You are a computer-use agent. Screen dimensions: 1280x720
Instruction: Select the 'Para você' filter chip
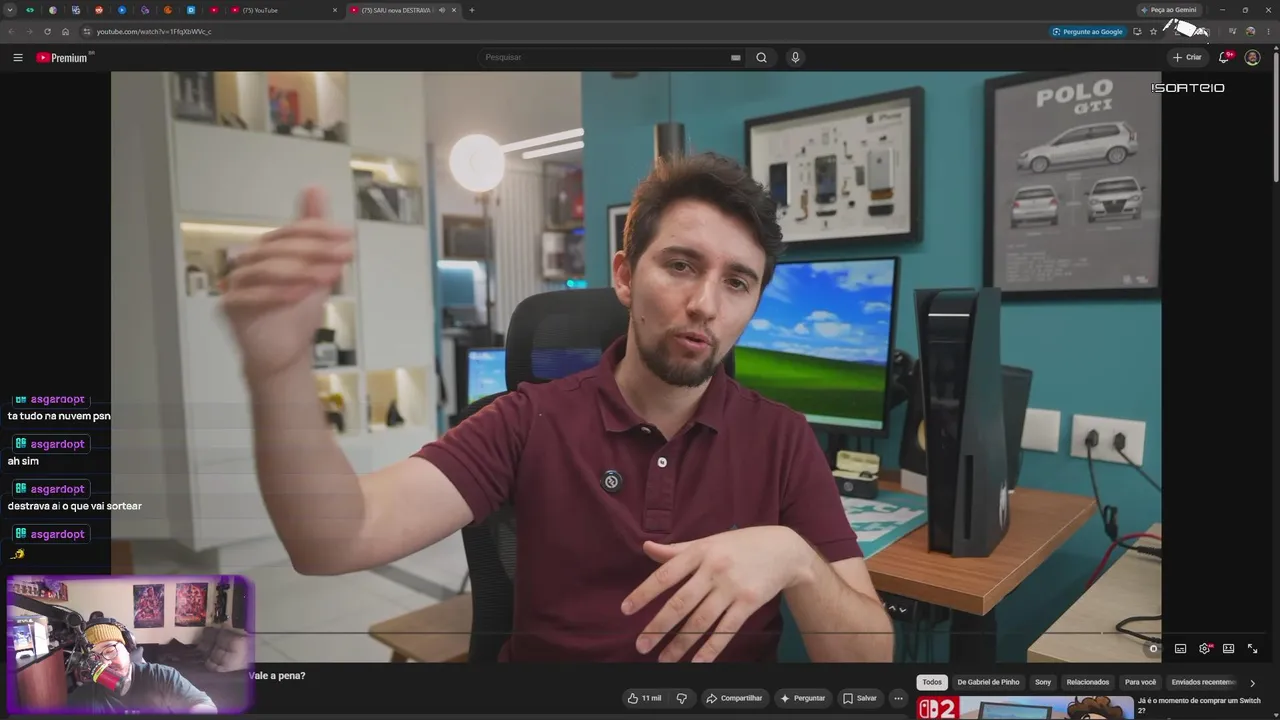(1140, 682)
